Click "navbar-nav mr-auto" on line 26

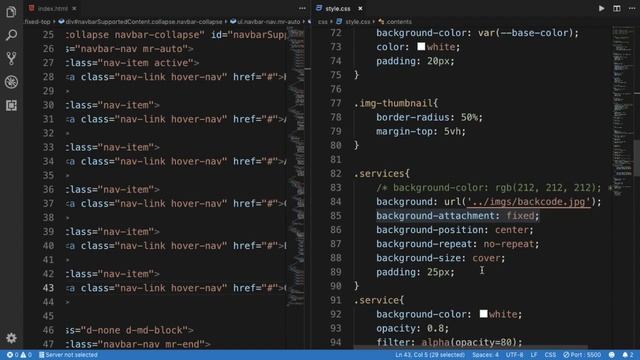point(131,49)
